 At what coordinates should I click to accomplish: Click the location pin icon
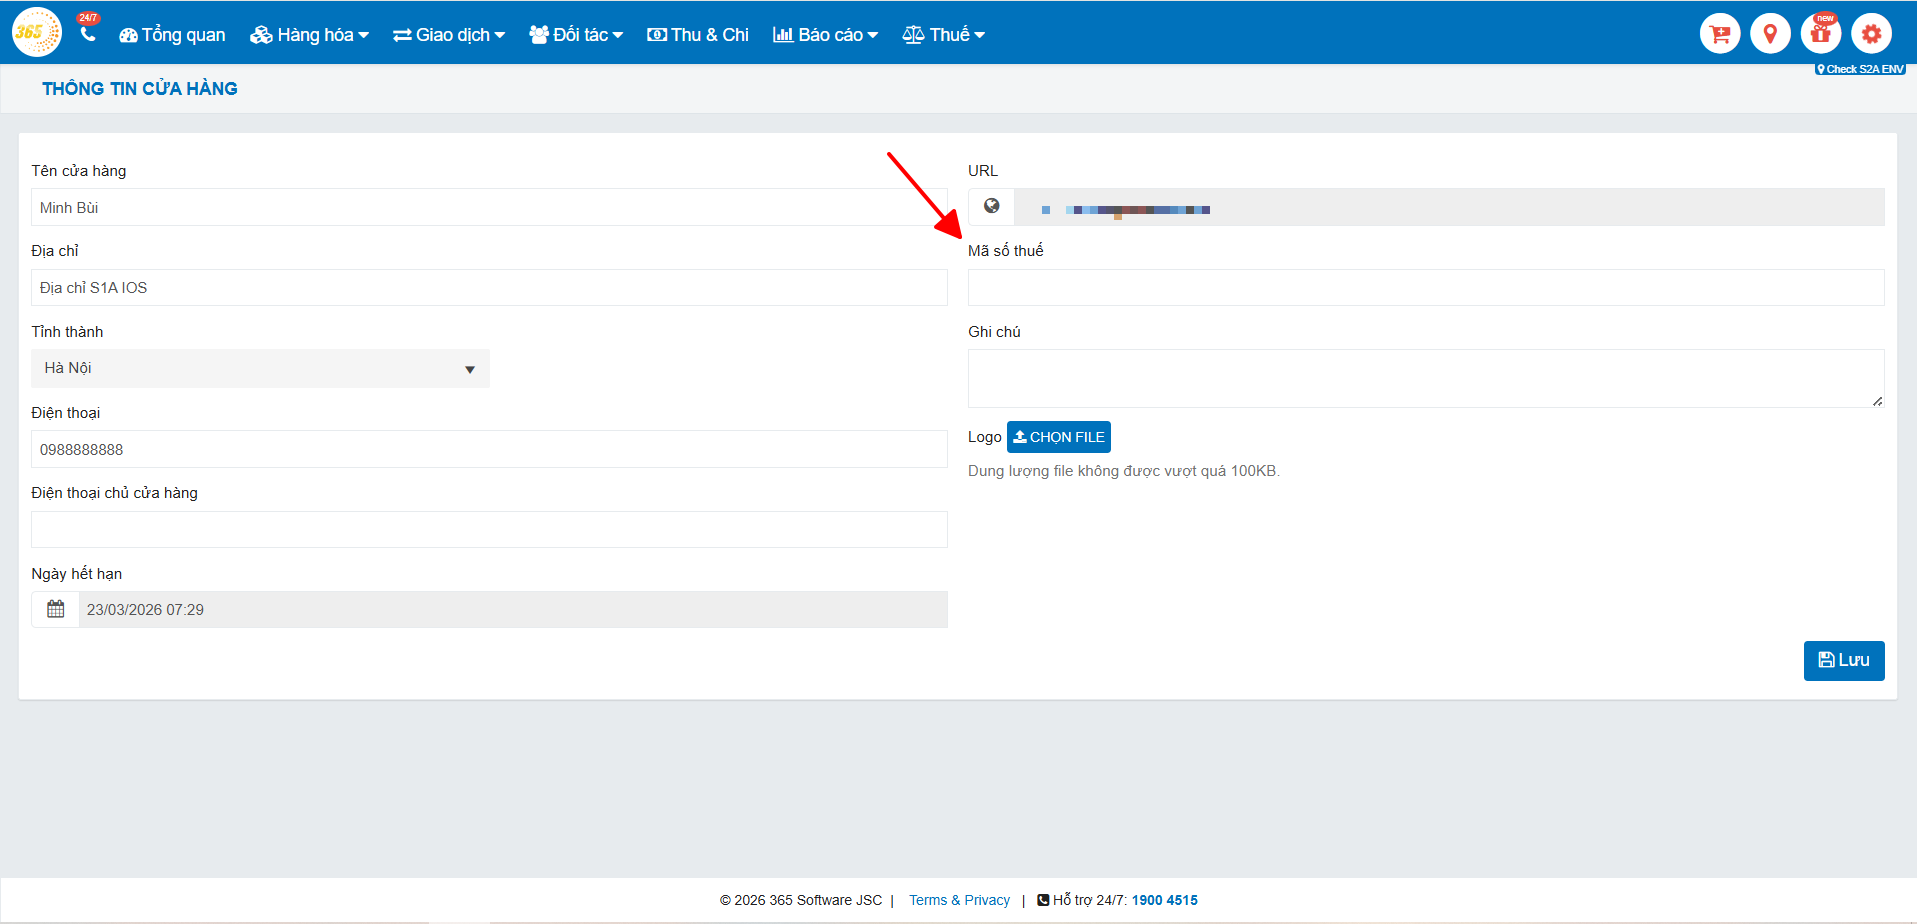[x=1769, y=34]
